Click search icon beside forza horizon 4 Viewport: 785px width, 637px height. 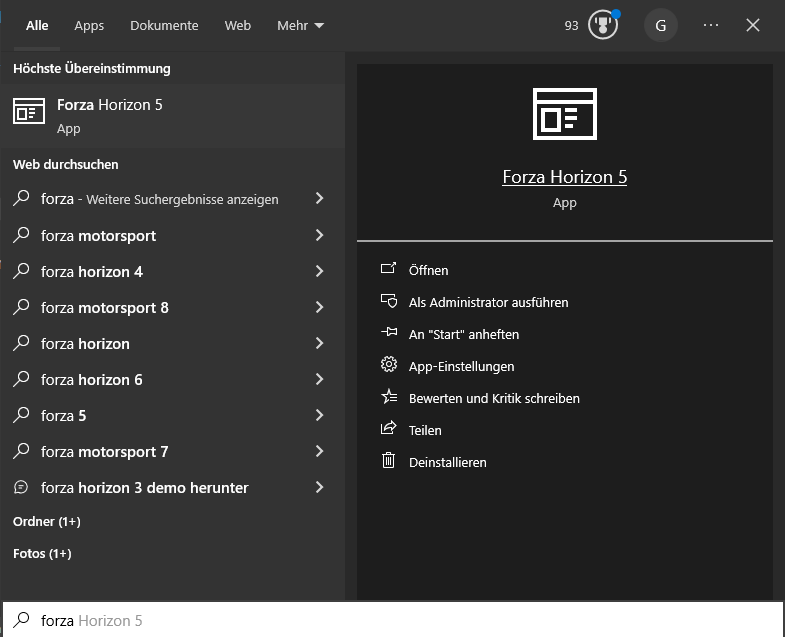21,271
